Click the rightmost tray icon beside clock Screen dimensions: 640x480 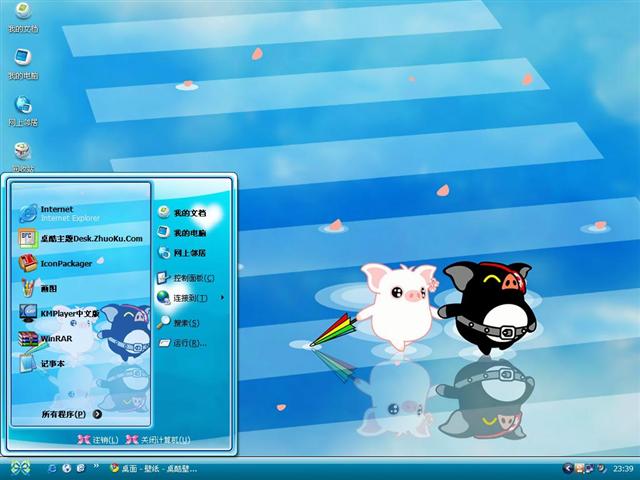pos(602,468)
